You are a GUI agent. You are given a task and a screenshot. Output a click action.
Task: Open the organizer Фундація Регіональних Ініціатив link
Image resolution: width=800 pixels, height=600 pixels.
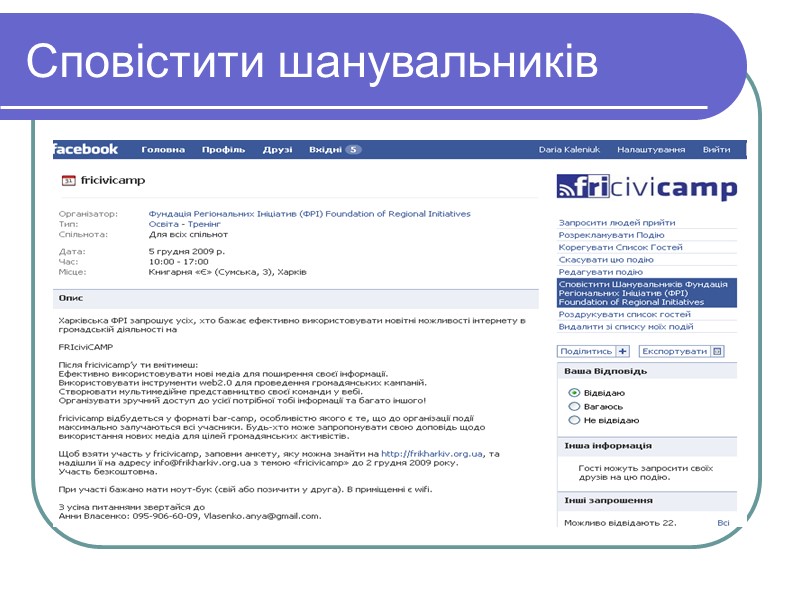pos(309,214)
